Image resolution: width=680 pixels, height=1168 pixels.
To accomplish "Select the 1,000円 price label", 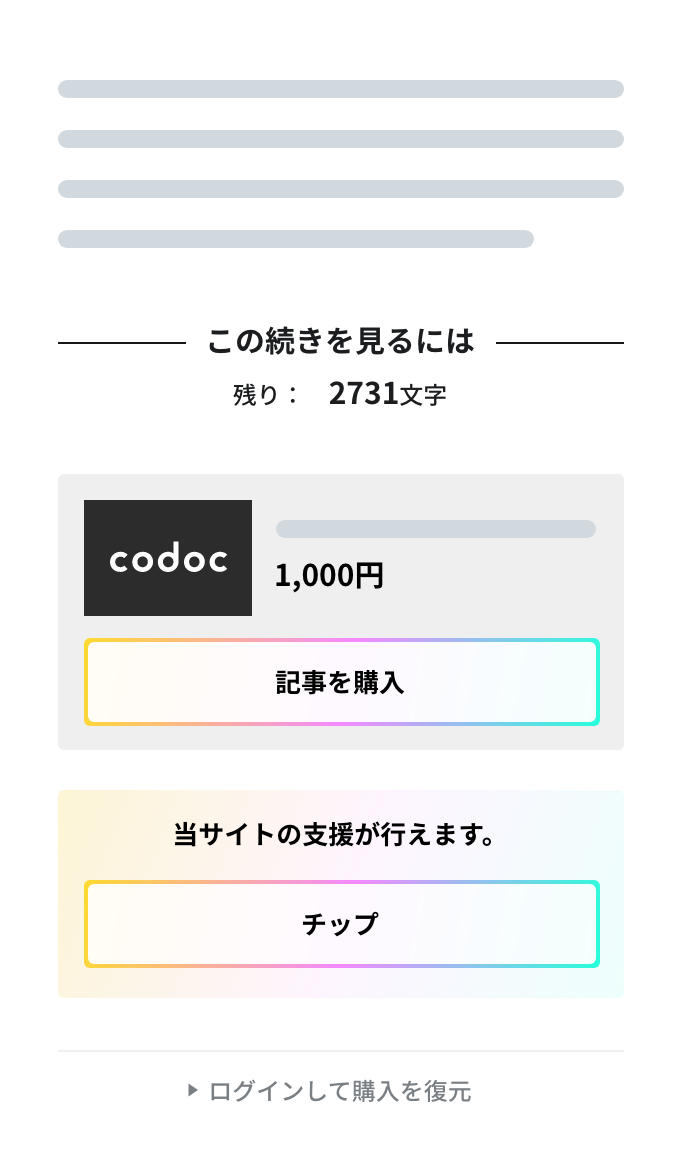I will [329, 575].
